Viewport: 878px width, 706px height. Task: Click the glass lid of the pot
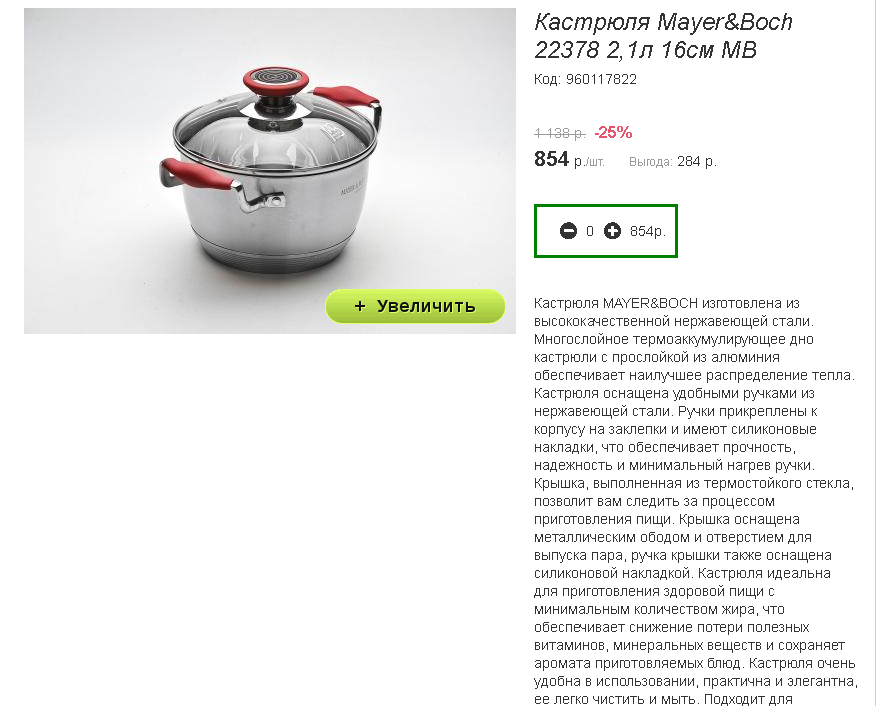click(274, 134)
